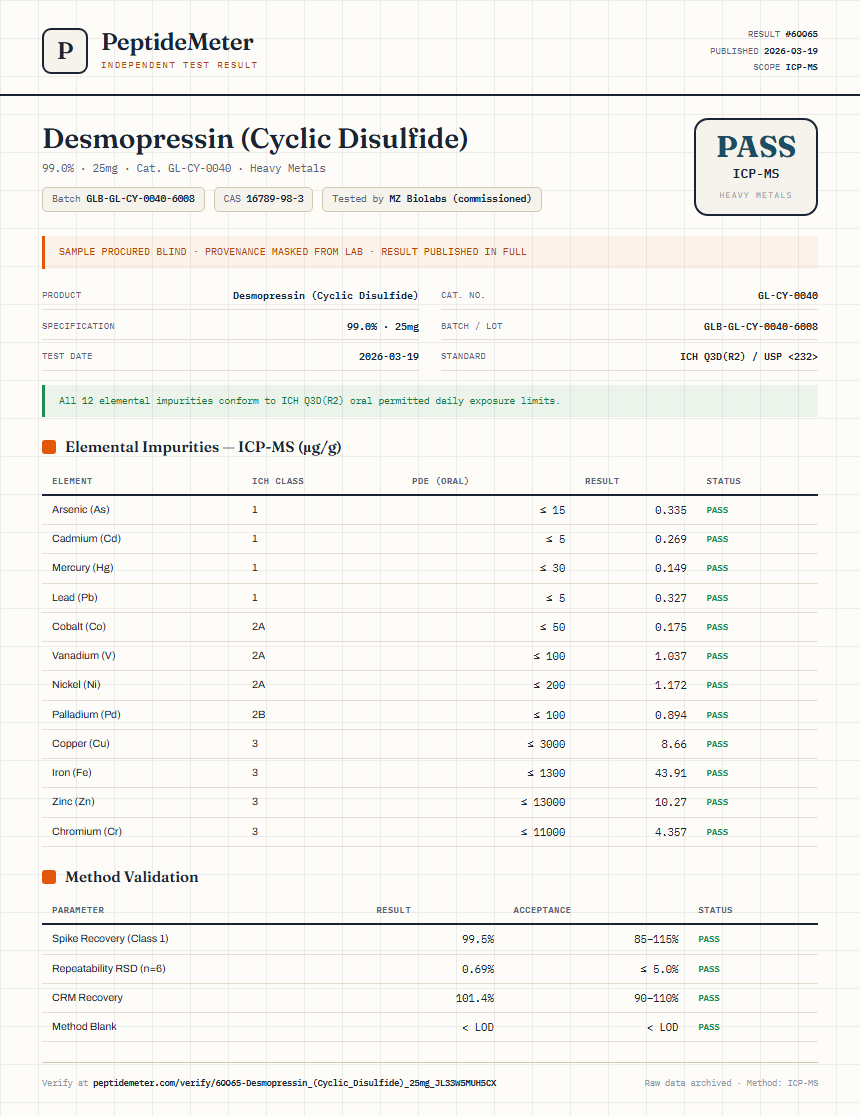Click the Lead (Pb) row label

tap(75, 598)
